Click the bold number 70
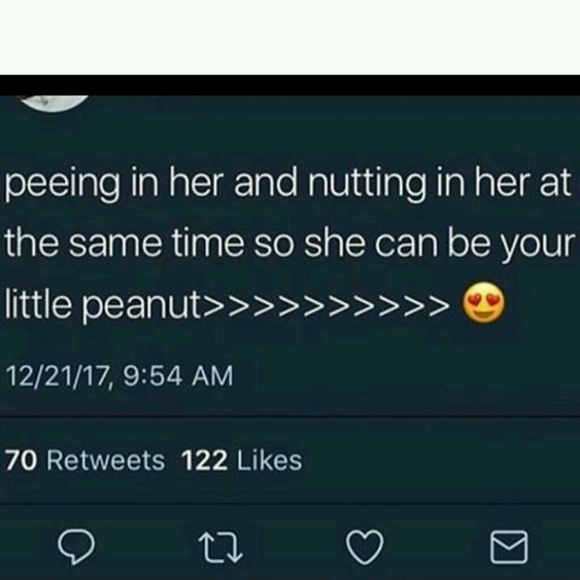580x580 pixels. 21,461
